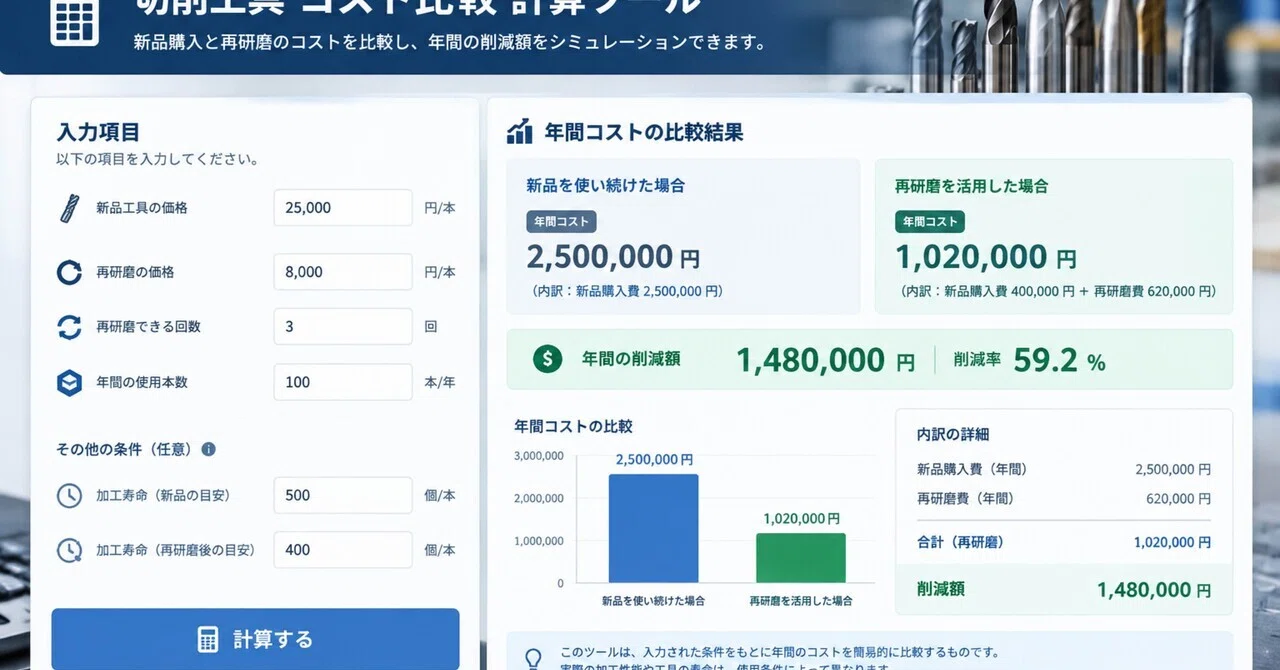Edit the 加工寿命（再研磨後の目安）field with 400
This screenshot has width=1280, height=670.
(343, 550)
